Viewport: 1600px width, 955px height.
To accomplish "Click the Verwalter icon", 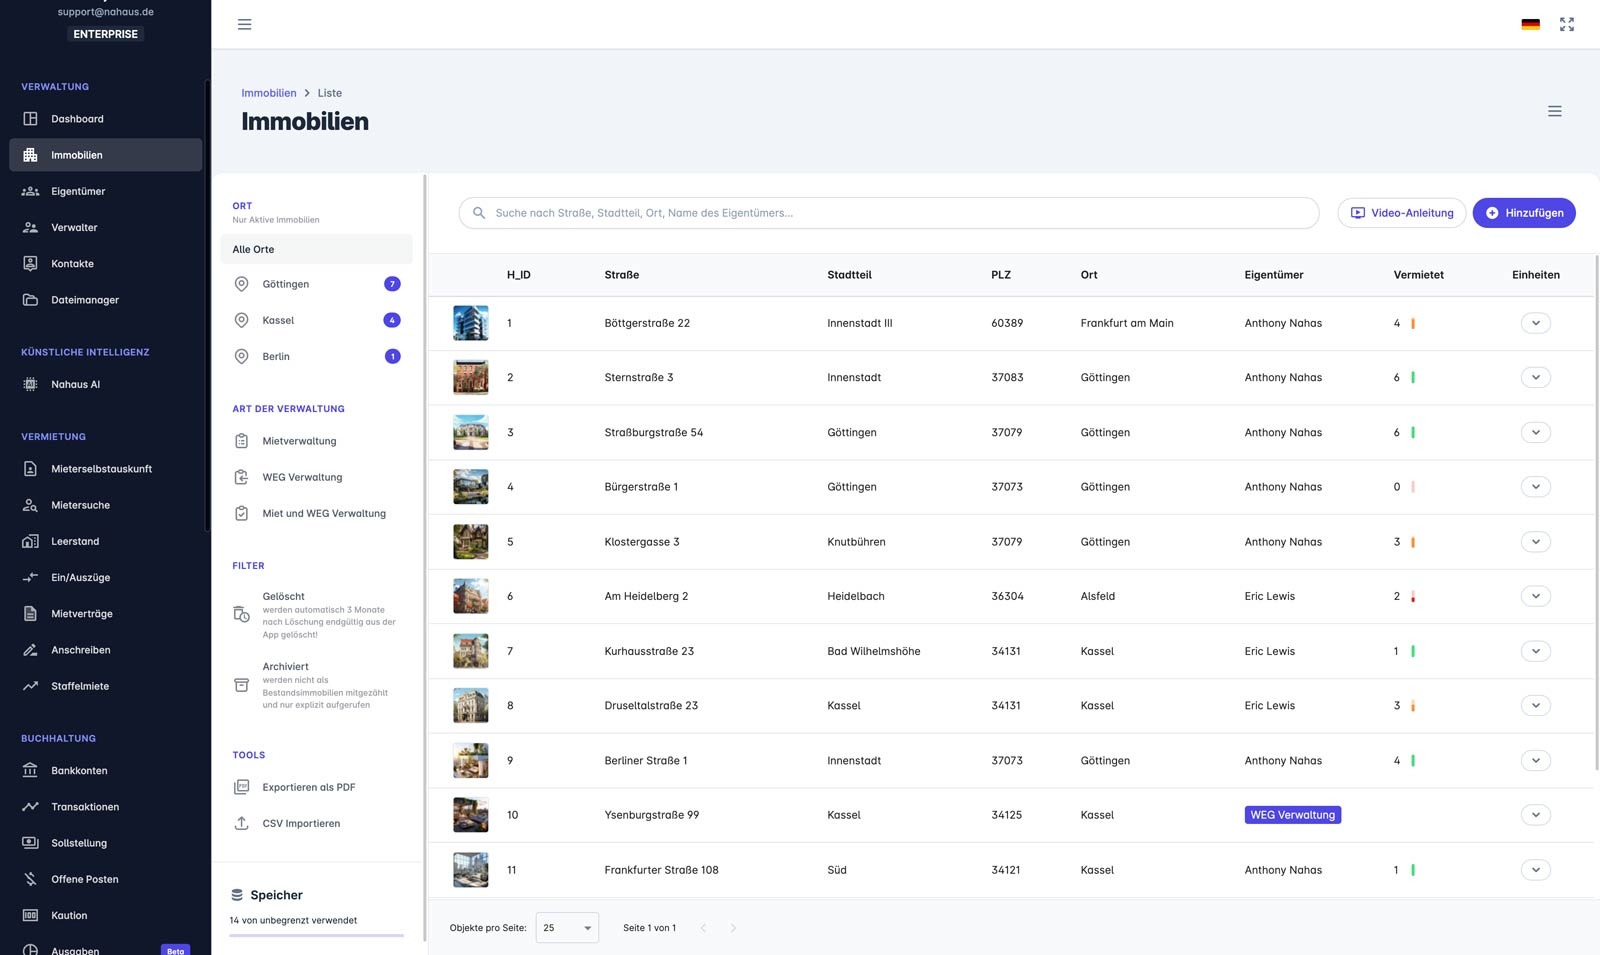I will point(30,227).
